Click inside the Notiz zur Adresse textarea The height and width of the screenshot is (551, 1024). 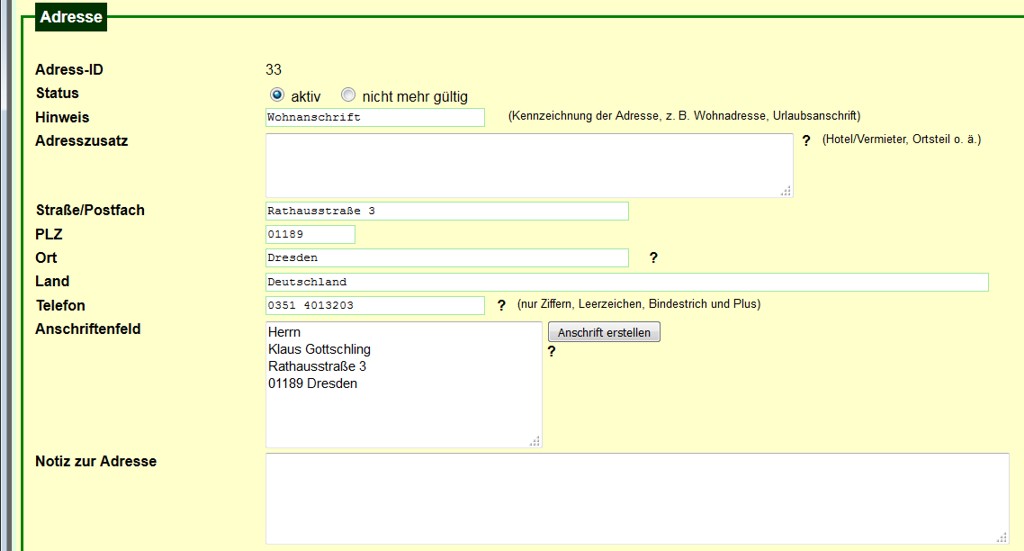pyautogui.click(x=636, y=498)
